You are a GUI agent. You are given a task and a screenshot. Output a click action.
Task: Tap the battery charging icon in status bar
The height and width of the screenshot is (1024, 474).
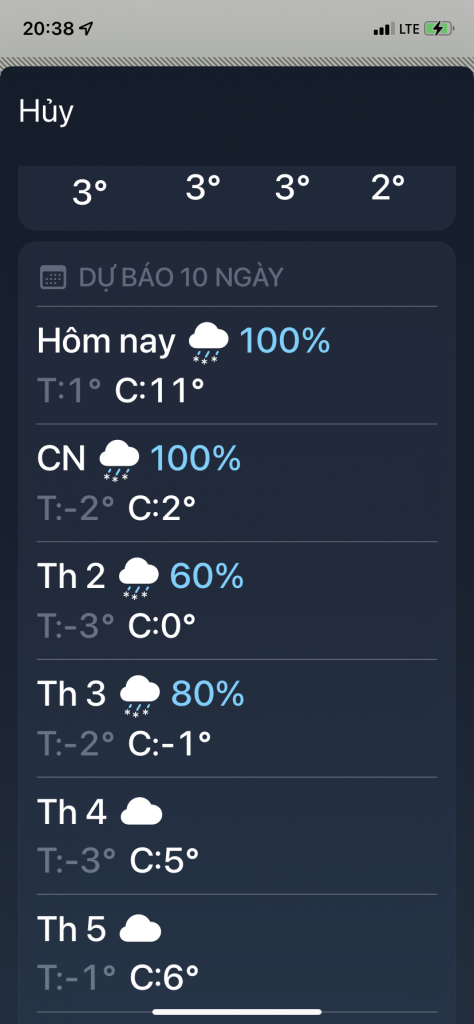[x=438, y=29]
